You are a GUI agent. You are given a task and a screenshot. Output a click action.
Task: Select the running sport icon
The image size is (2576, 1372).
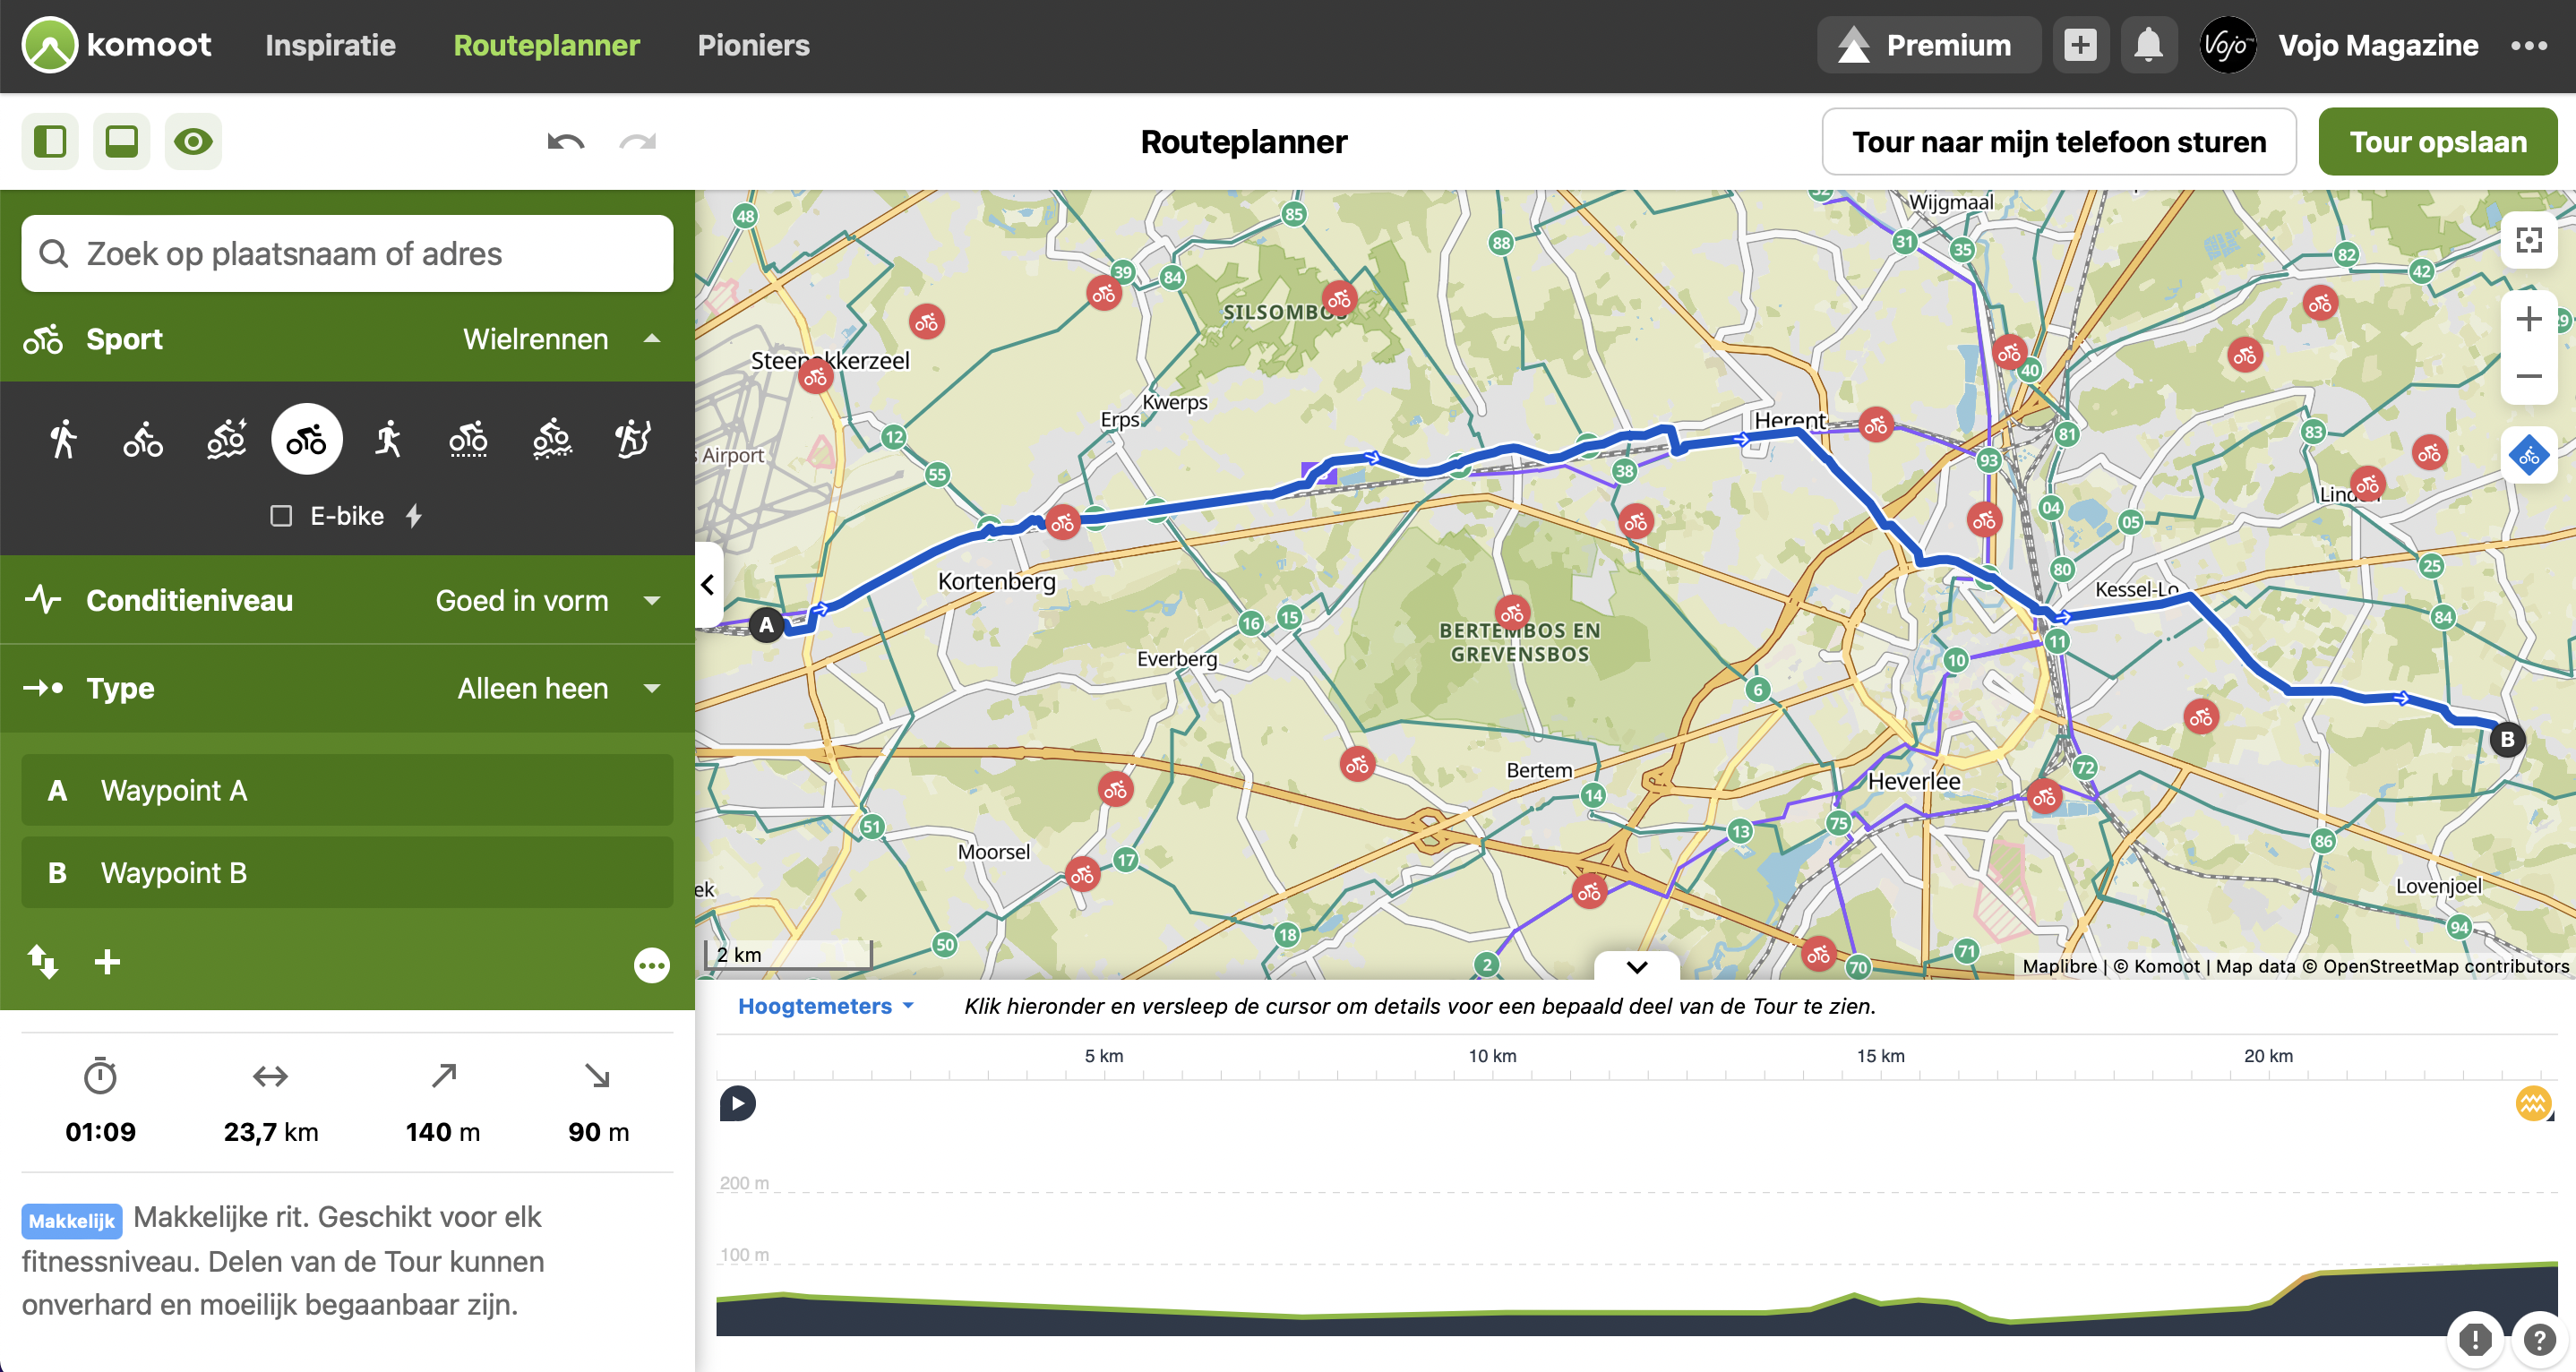coord(388,439)
